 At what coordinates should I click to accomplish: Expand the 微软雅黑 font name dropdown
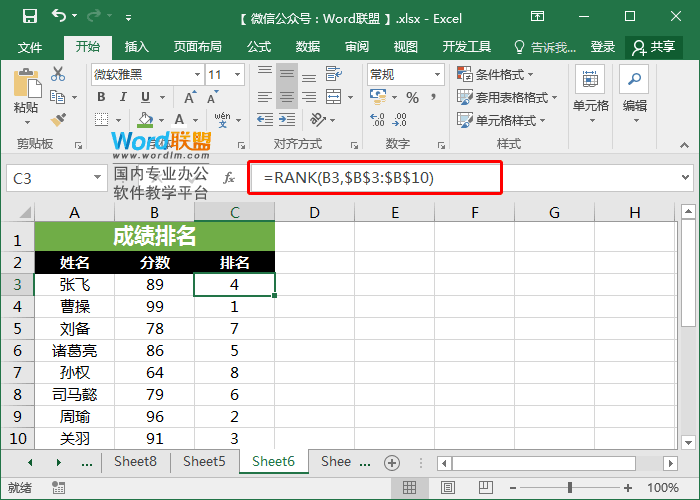coord(197,75)
